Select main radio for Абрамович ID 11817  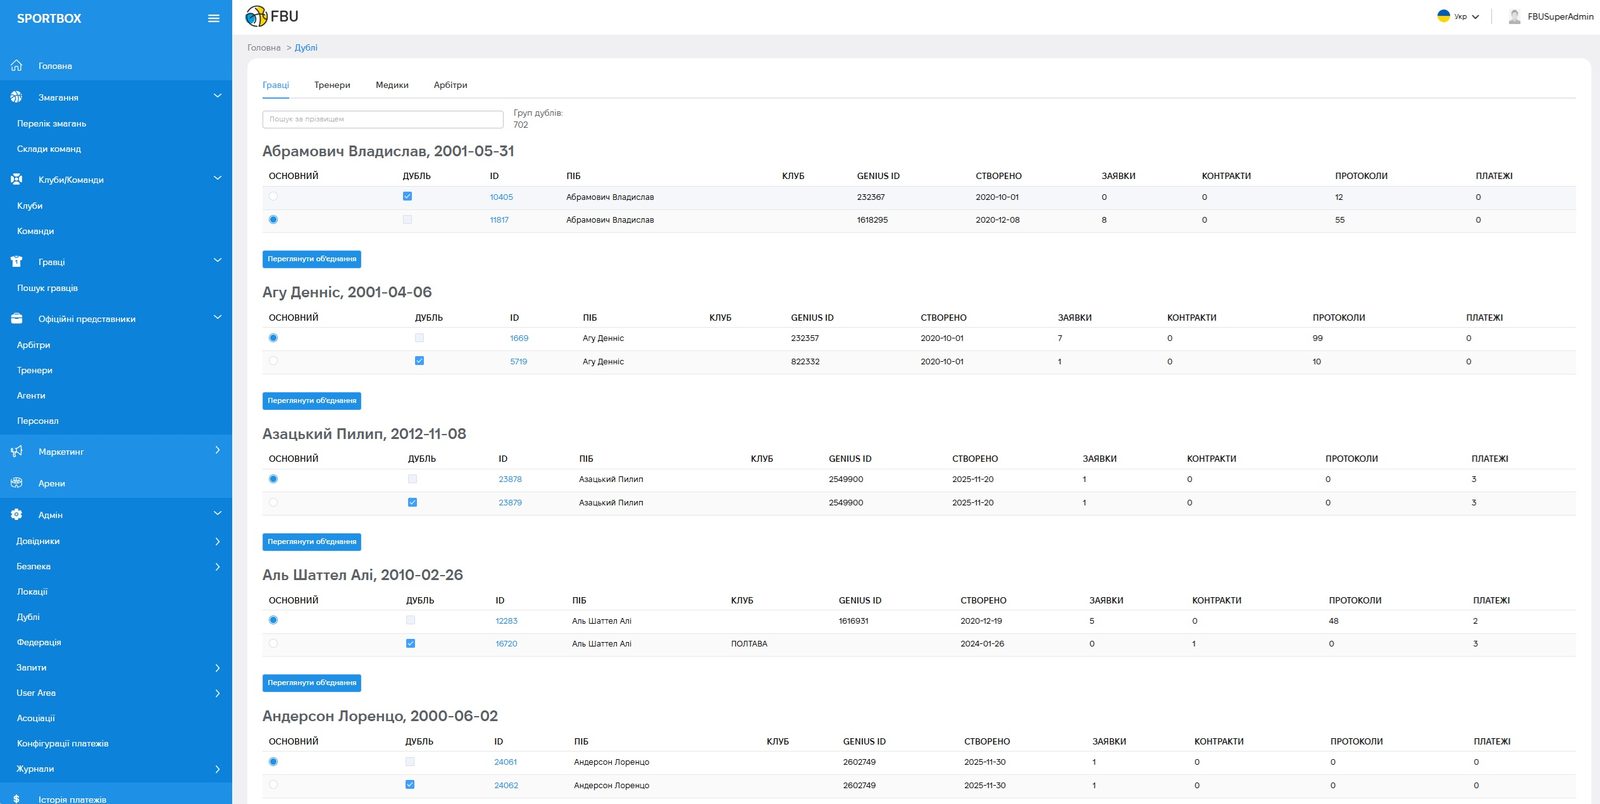tap(273, 219)
